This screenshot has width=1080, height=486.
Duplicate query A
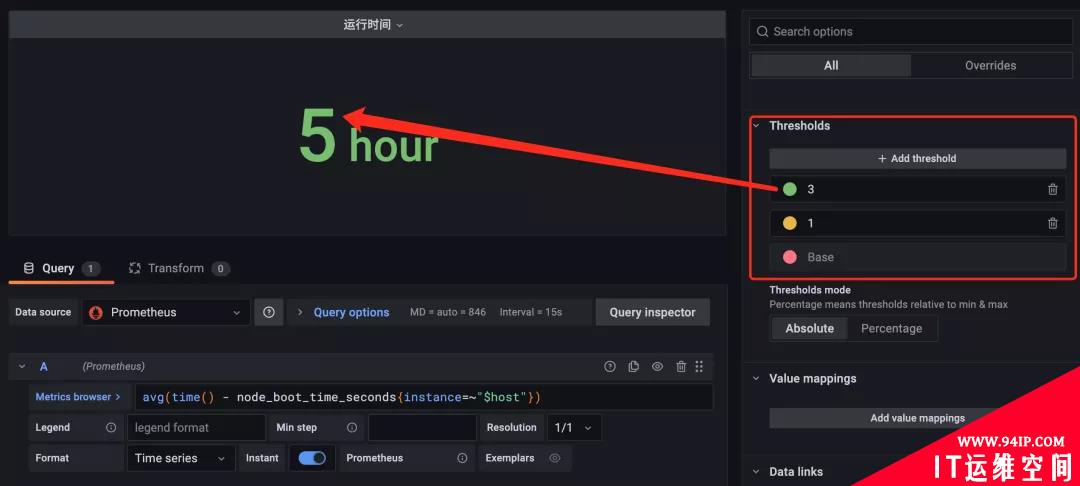(634, 367)
